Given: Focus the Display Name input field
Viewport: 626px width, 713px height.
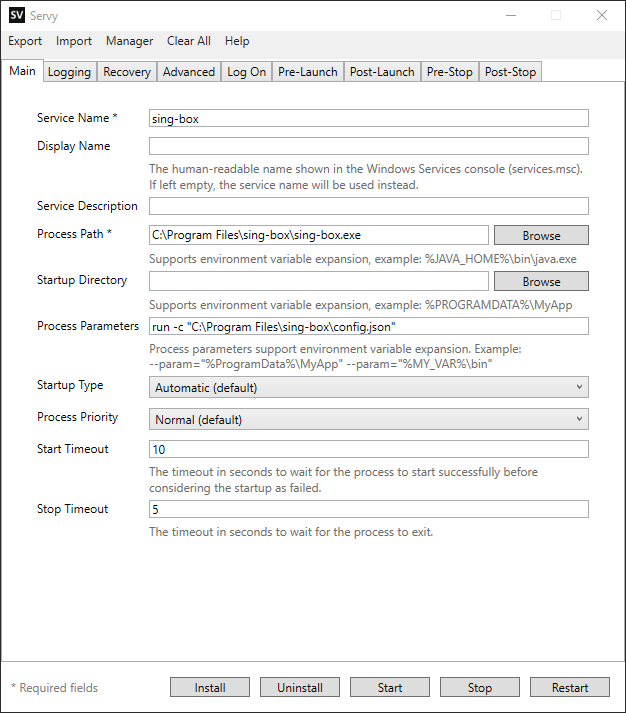Looking at the screenshot, I should click(369, 146).
